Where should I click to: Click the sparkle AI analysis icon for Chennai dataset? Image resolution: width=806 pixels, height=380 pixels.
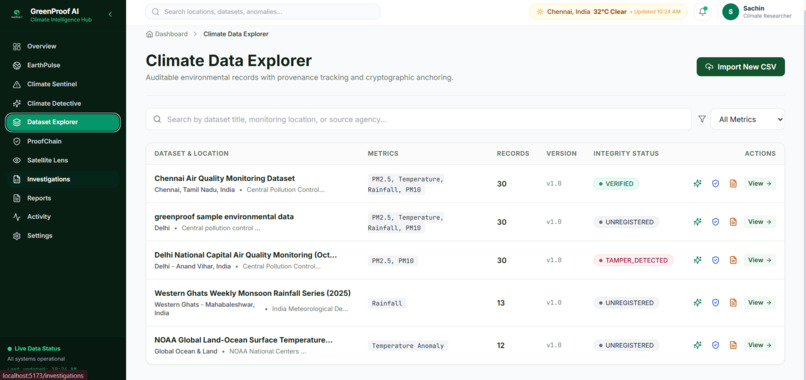697,184
